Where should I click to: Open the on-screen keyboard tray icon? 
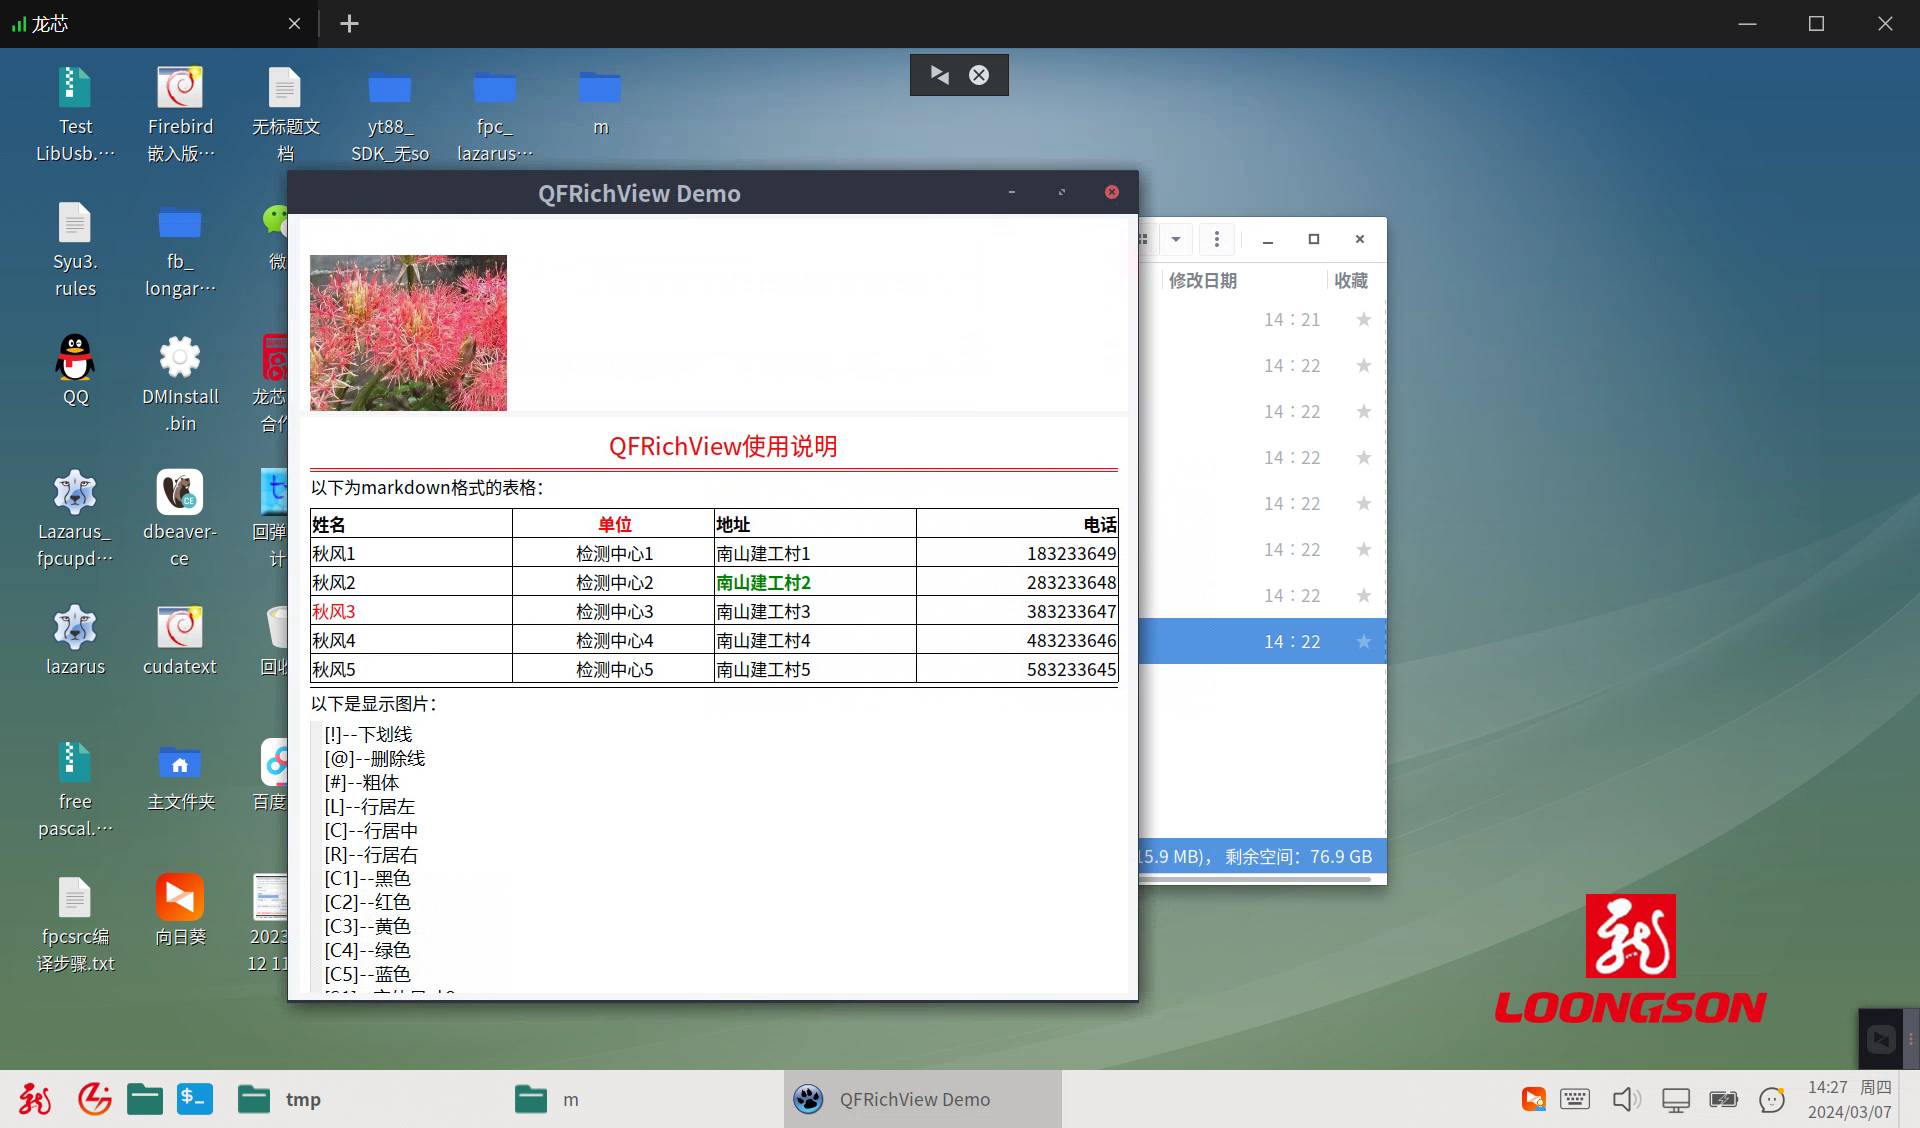[1575, 1100]
